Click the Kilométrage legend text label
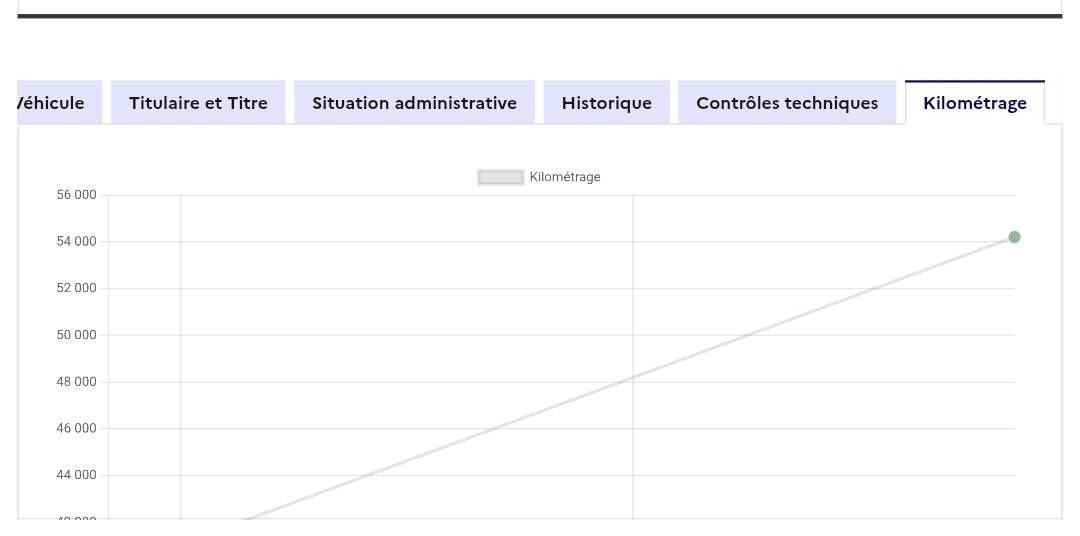1080x536 pixels. (565, 177)
